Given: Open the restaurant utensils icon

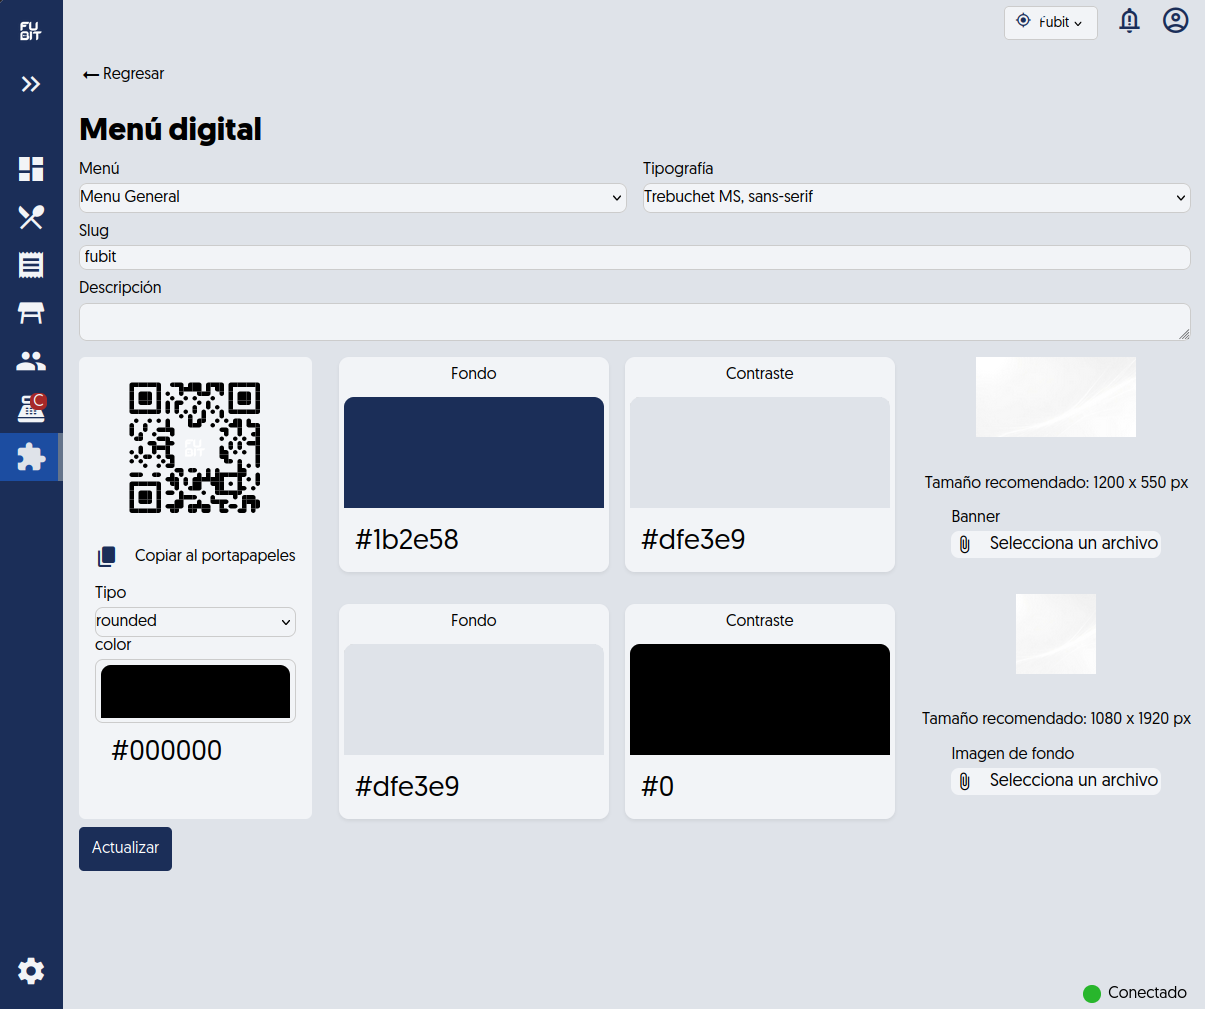Looking at the screenshot, I should 31,217.
